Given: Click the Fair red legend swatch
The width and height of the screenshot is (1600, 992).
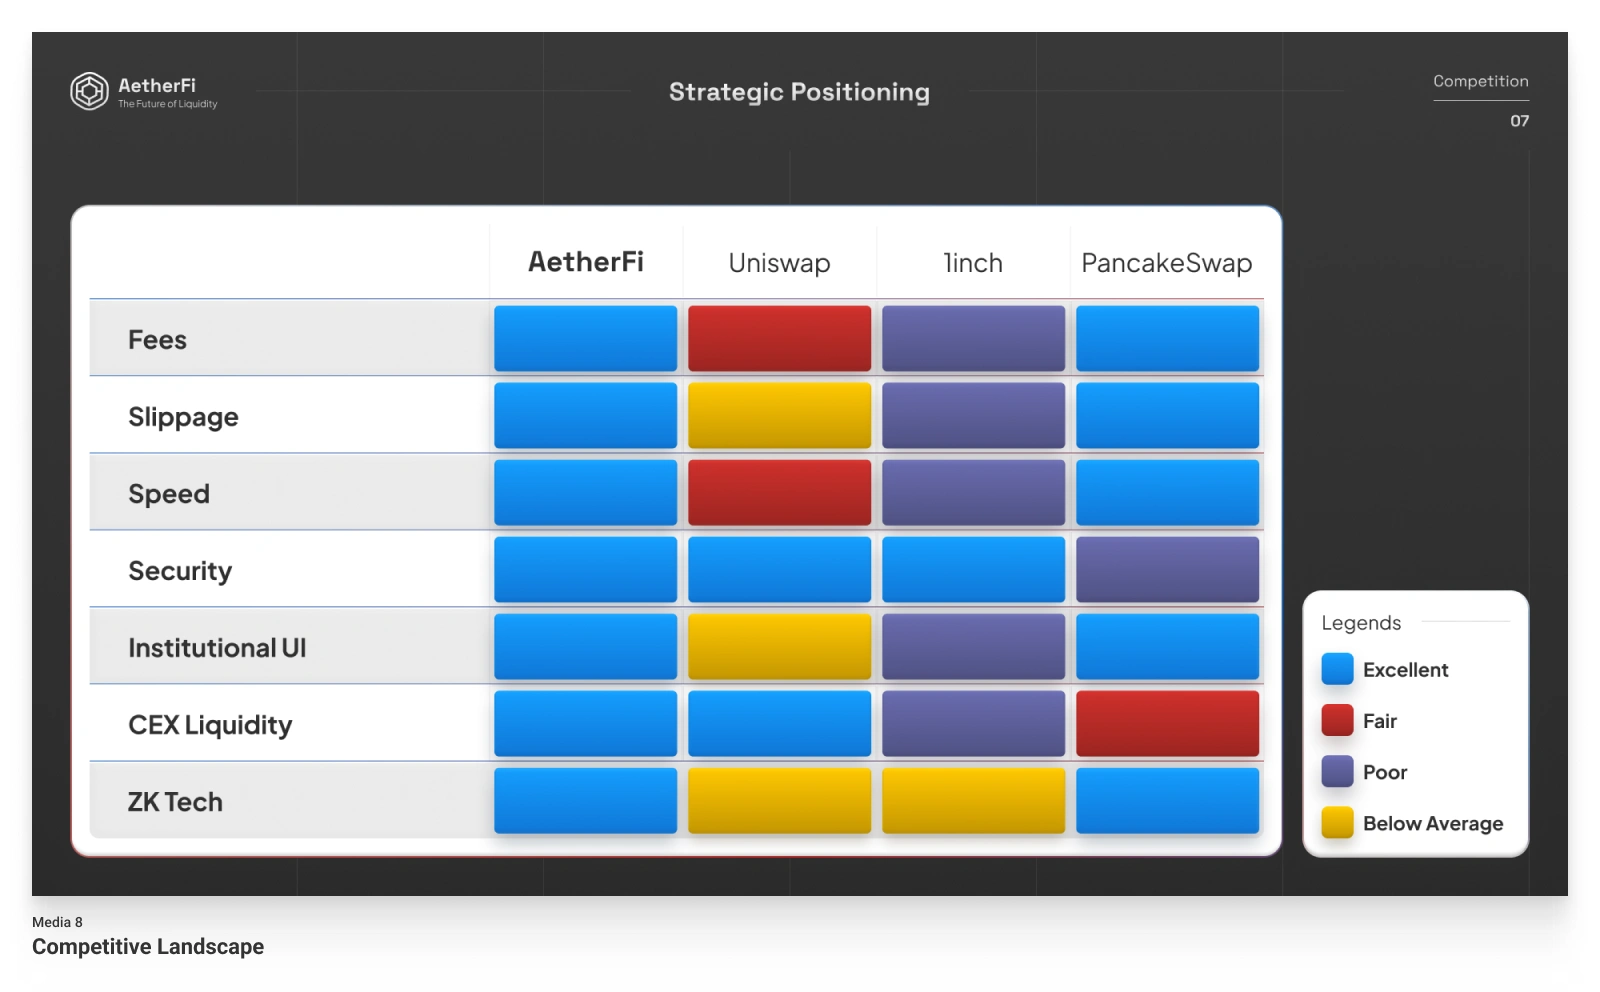Looking at the screenshot, I should point(1337,720).
